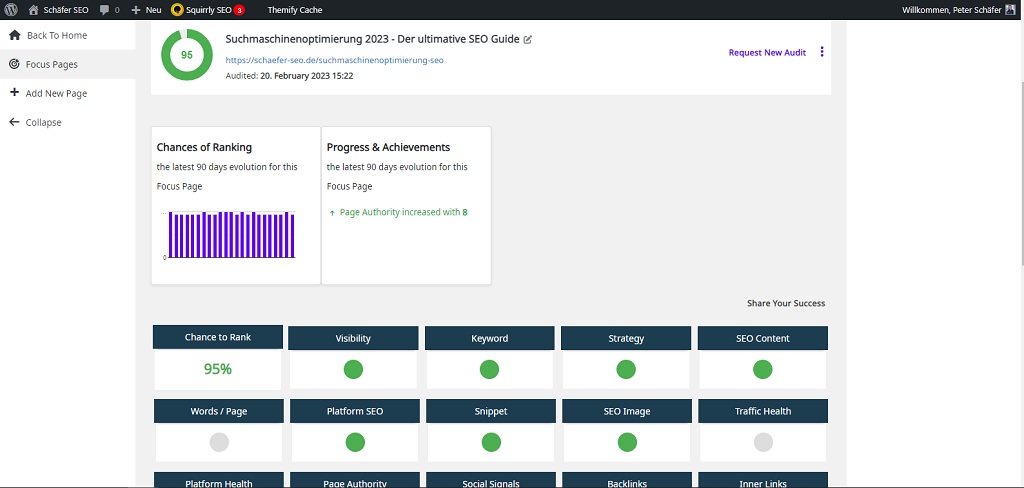Select Add New Page in sidebar
Viewport: 1024px width, 488px height.
pos(56,93)
